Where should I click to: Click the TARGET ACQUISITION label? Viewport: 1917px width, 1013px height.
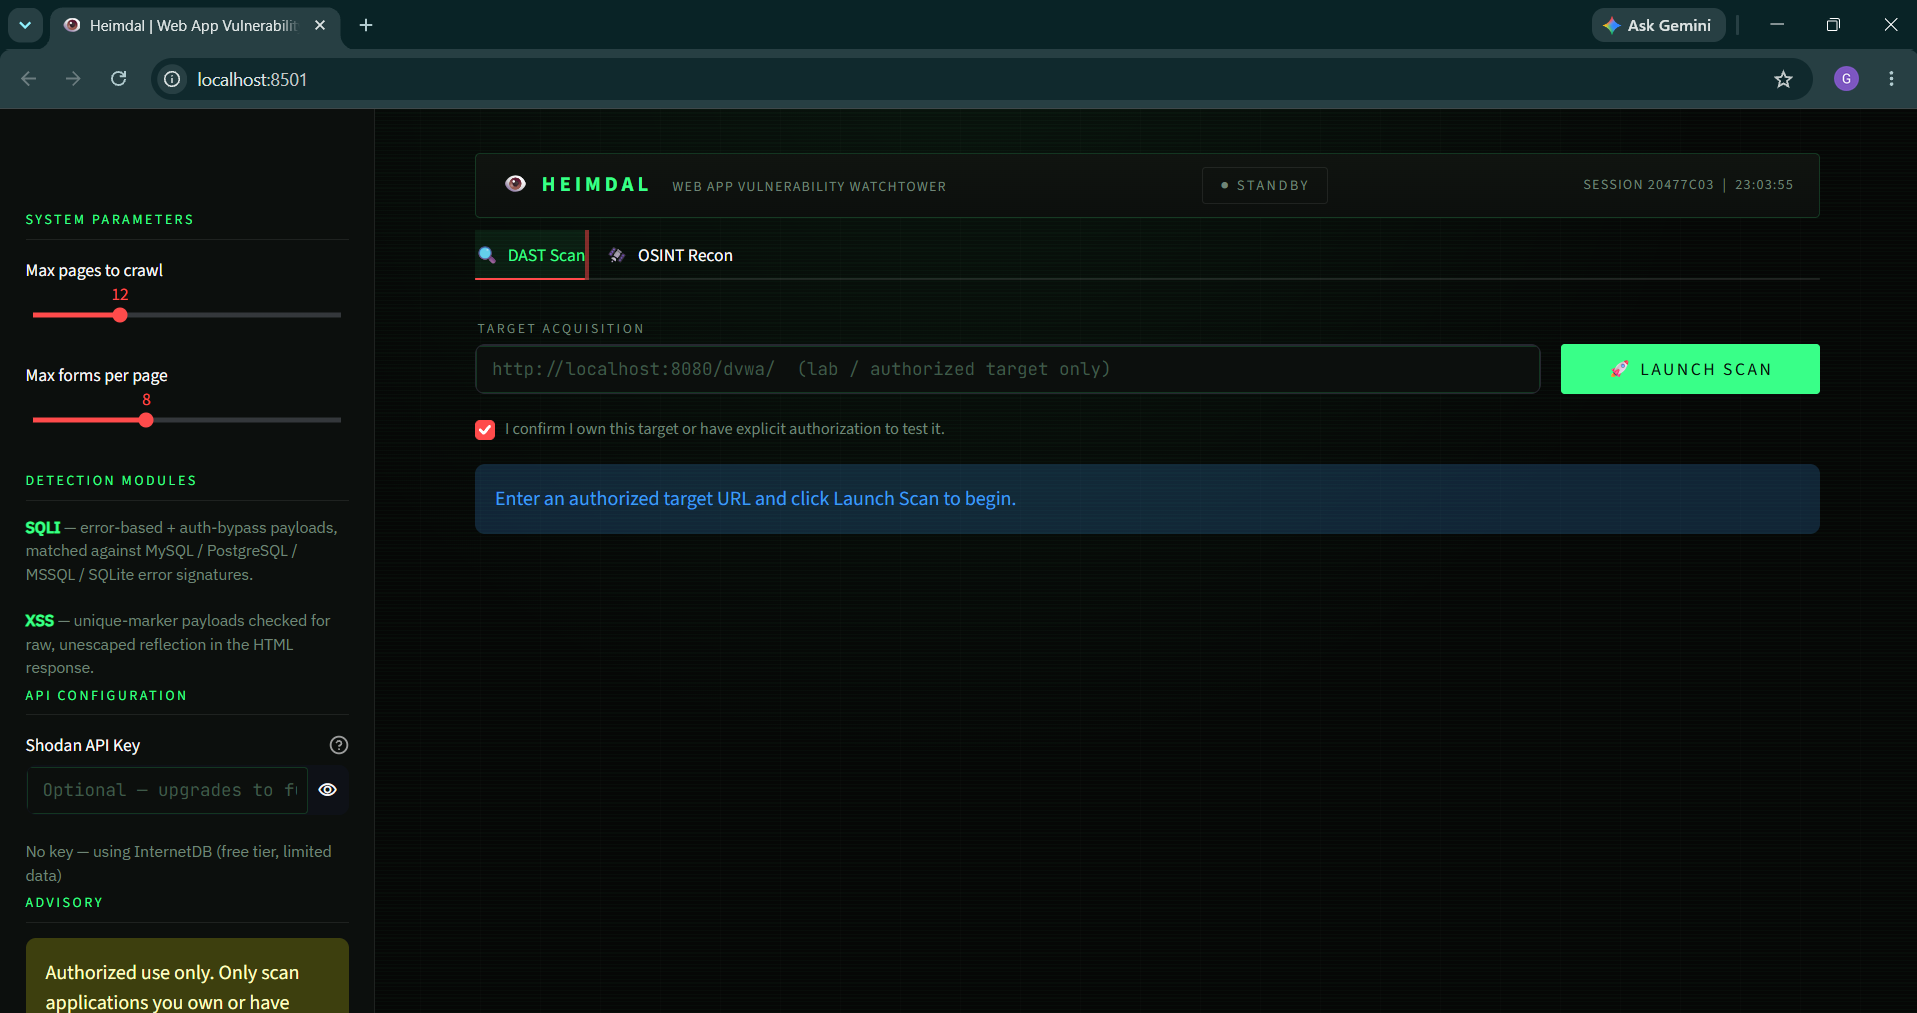[x=561, y=328]
